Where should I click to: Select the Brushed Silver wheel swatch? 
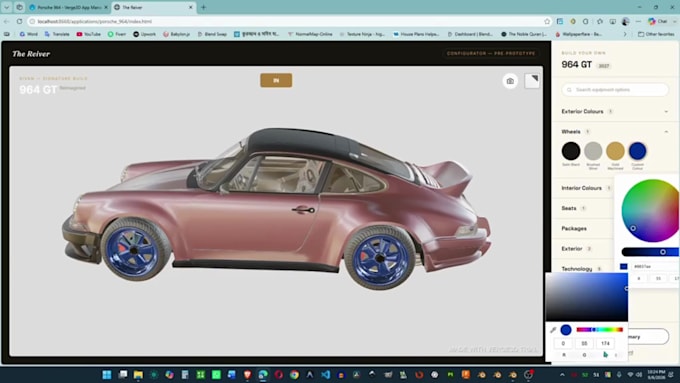click(x=593, y=151)
